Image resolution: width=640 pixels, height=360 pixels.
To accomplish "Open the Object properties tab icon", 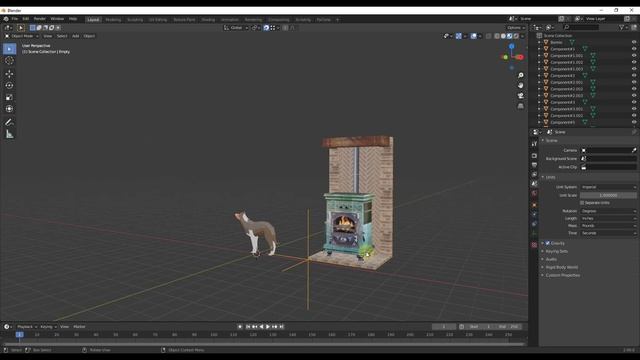I will coord(534,205).
